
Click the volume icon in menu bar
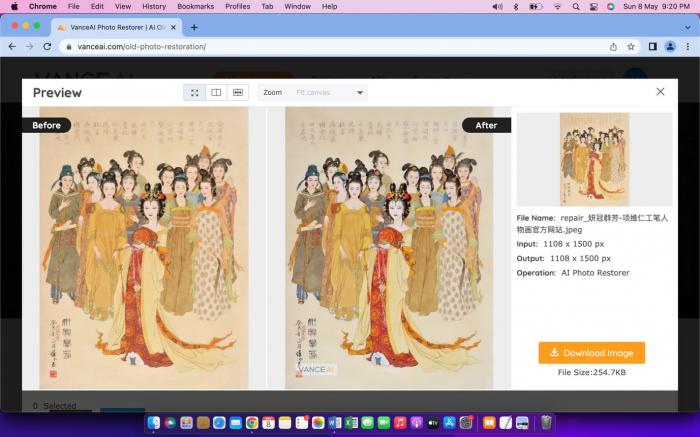click(x=497, y=6)
